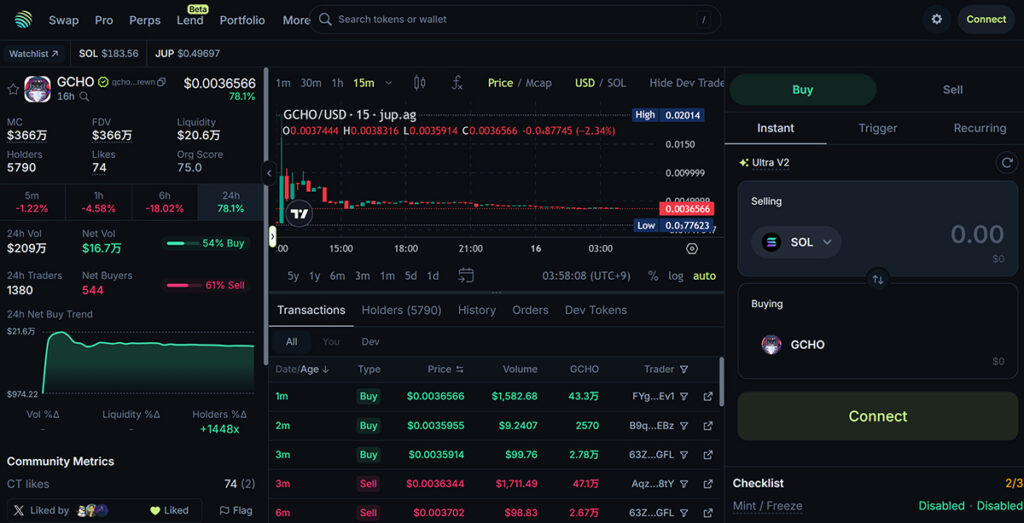1024x523 pixels.
Task: Open the Swap nav item
Action: tap(63, 20)
